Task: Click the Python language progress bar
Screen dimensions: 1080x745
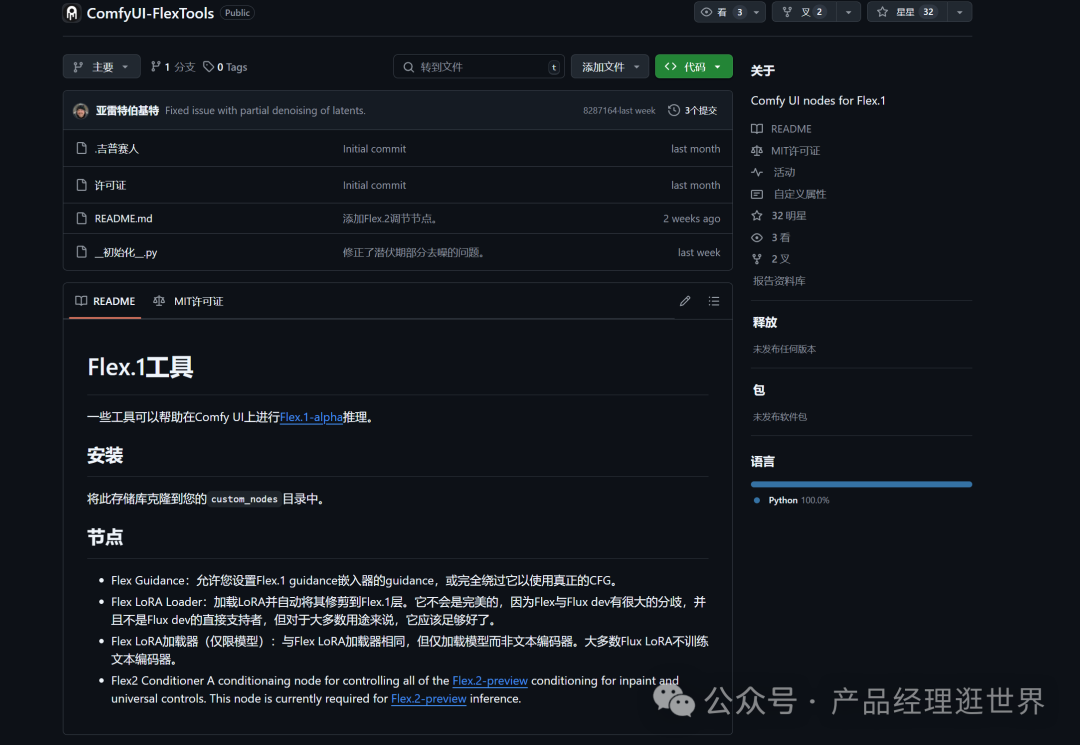Action: coord(861,484)
